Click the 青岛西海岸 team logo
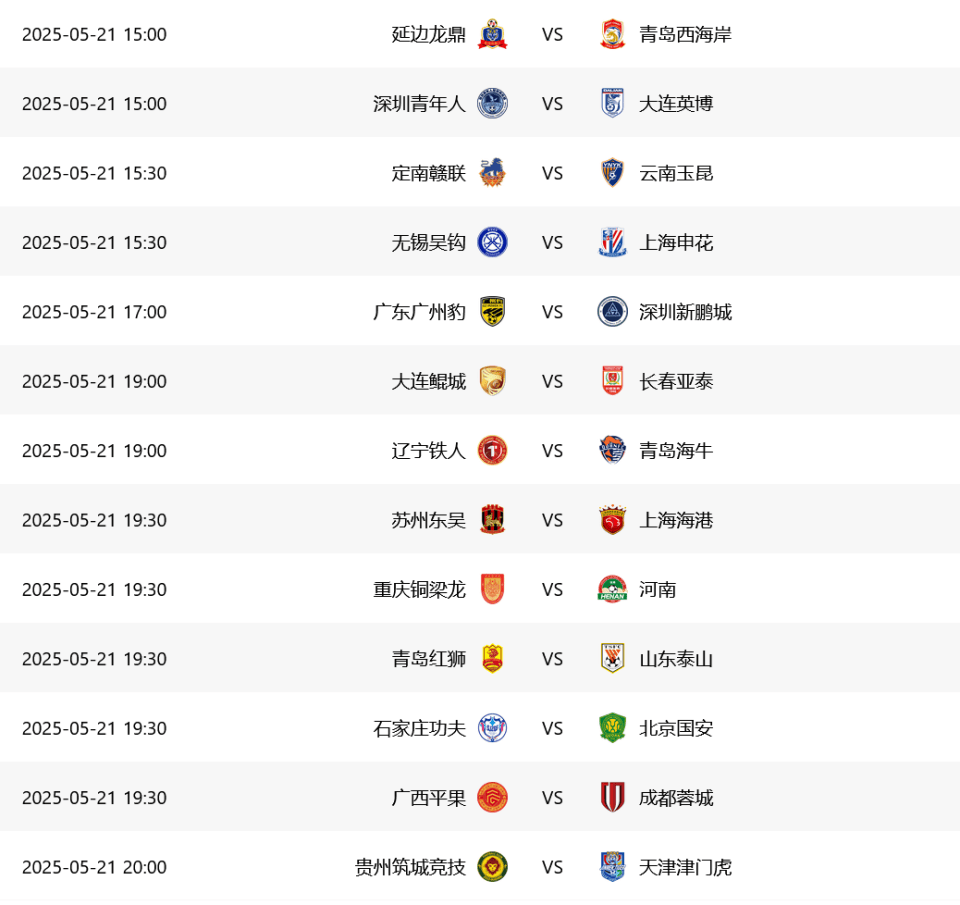Screen dimensions: 960x905 click(612, 34)
